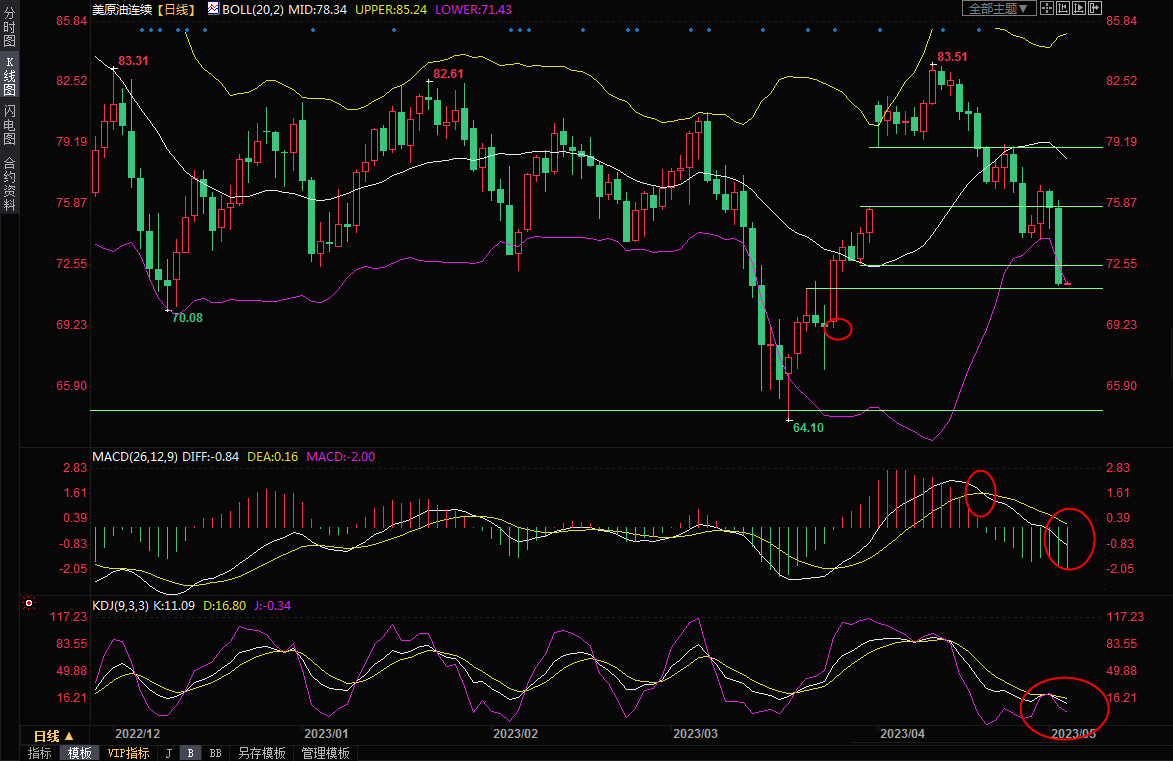
Task: Click the 管理模板 manage templates button
Action: (x=325, y=753)
